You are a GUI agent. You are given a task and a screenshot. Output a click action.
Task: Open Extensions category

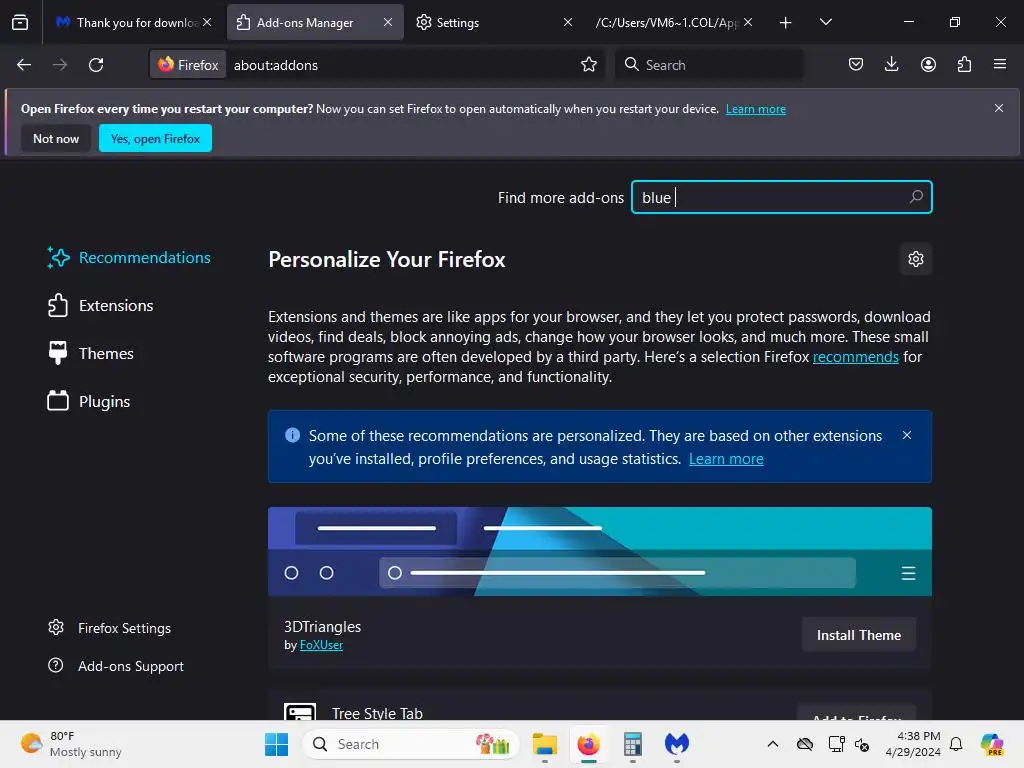[x=100, y=306]
